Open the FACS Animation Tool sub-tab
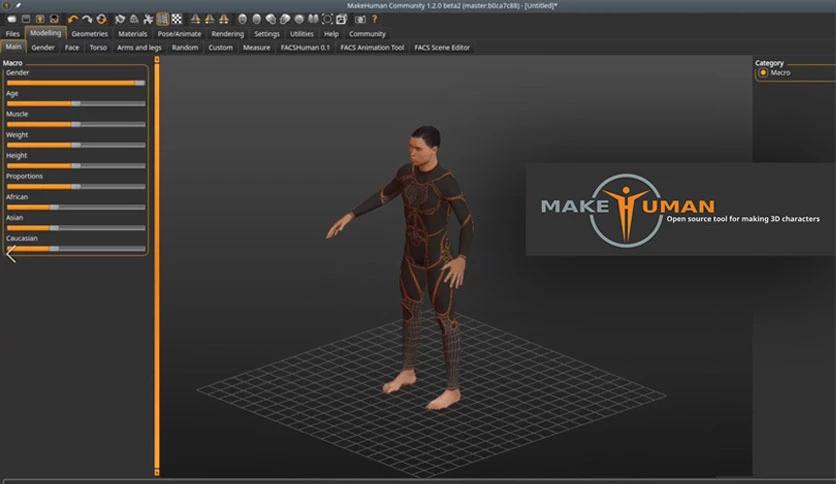Screen dimensions: 836x484 372,47
